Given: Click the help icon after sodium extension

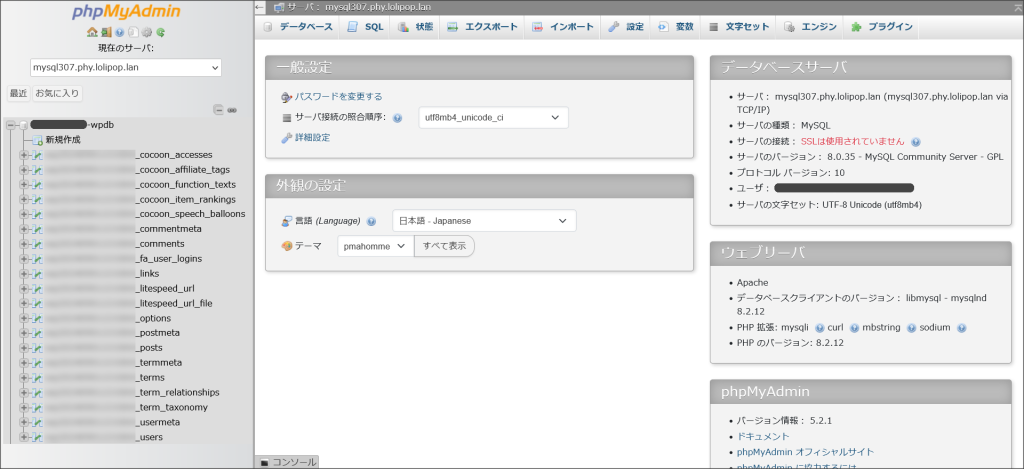Looking at the screenshot, I should pyautogui.click(x=961, y=328).
